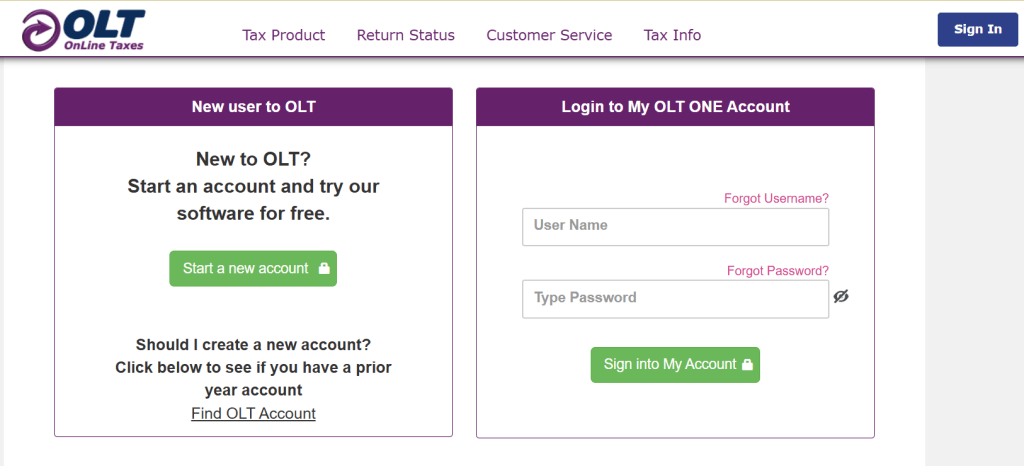Click the Should I create a new account? text

tap(253, 345)
